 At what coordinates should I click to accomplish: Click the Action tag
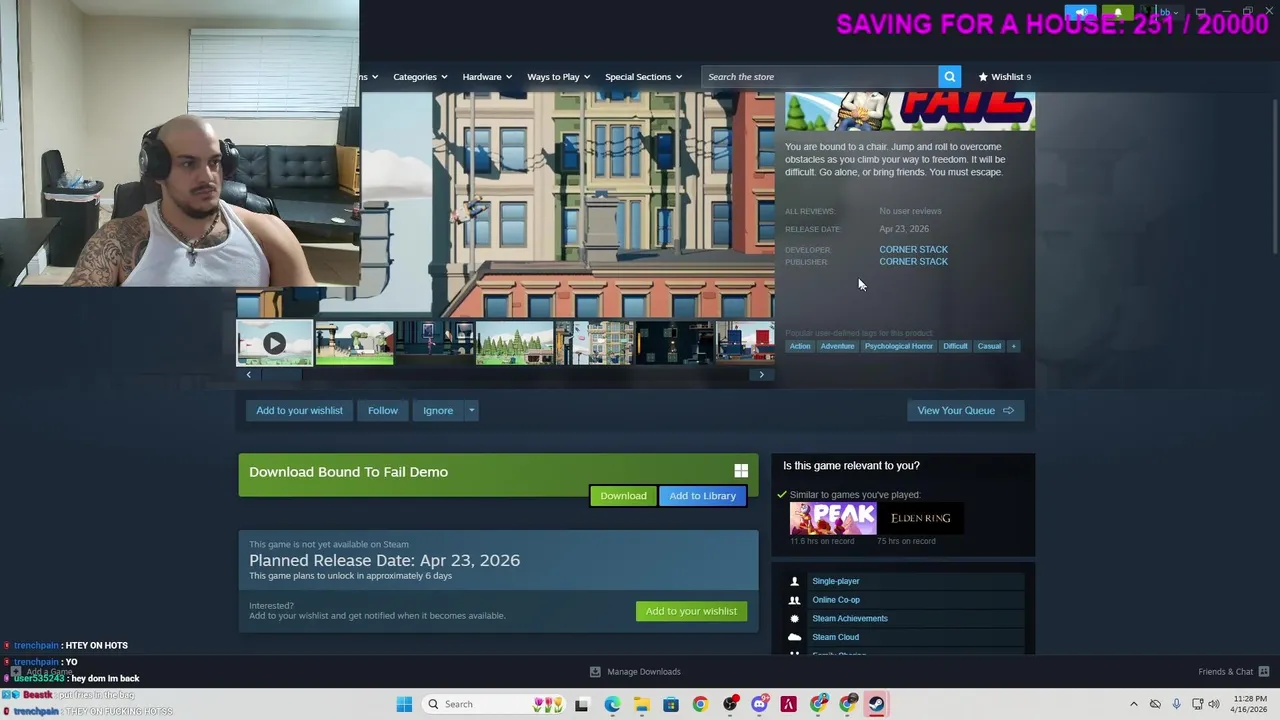click(x=800, y=346)
